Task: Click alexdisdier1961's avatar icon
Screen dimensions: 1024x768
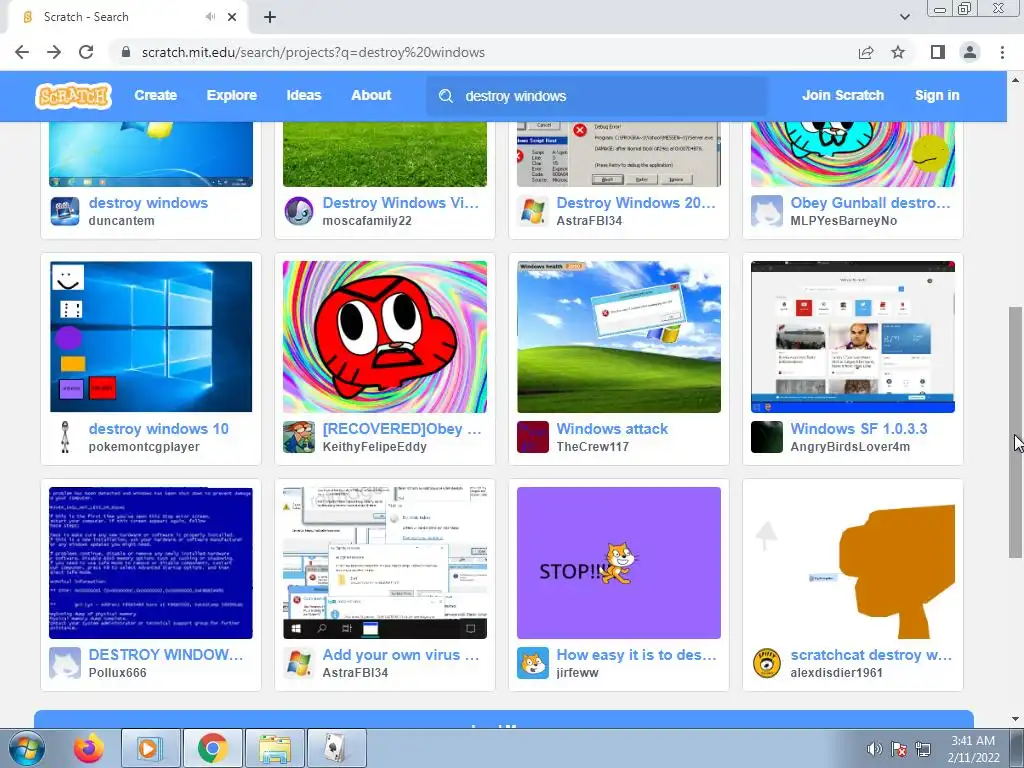Action: click(x=767, y=663)
